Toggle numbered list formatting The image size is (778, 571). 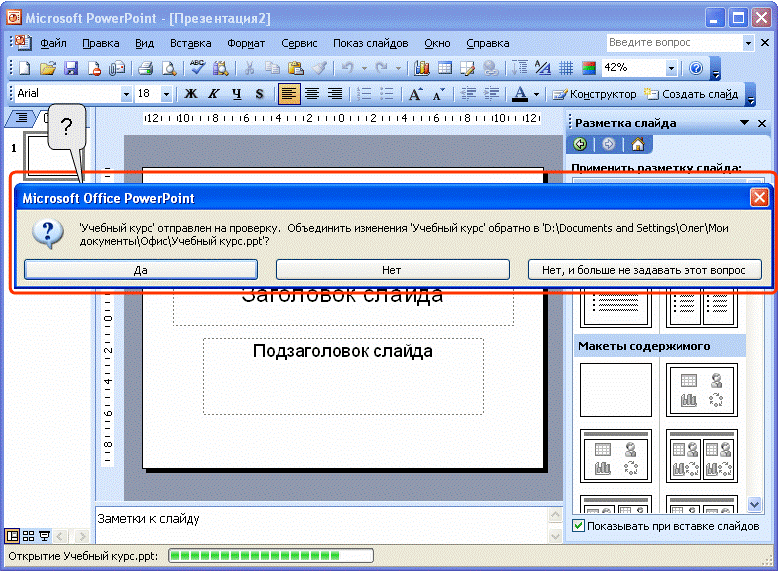[x=364, y=94]
